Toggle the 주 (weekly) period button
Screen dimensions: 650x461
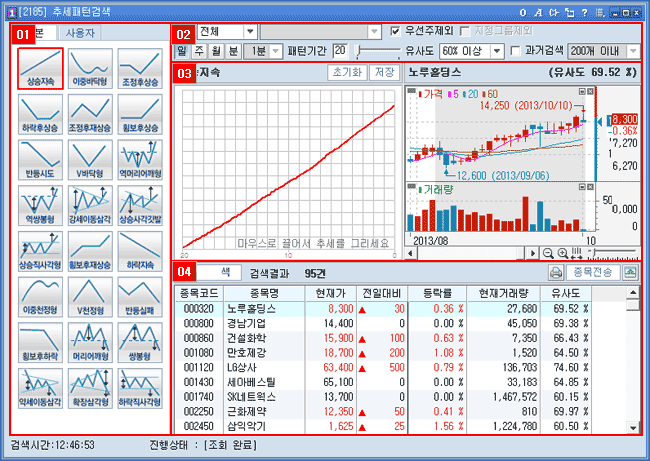(197, 51)
